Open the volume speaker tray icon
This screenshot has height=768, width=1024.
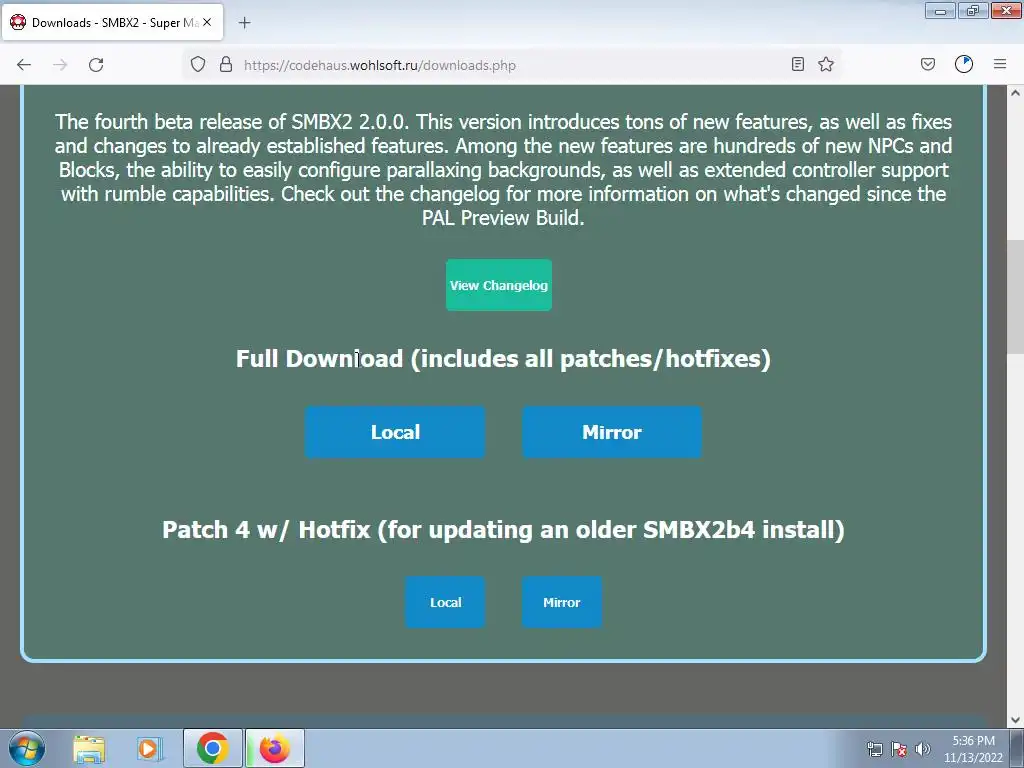click(923, 749)
